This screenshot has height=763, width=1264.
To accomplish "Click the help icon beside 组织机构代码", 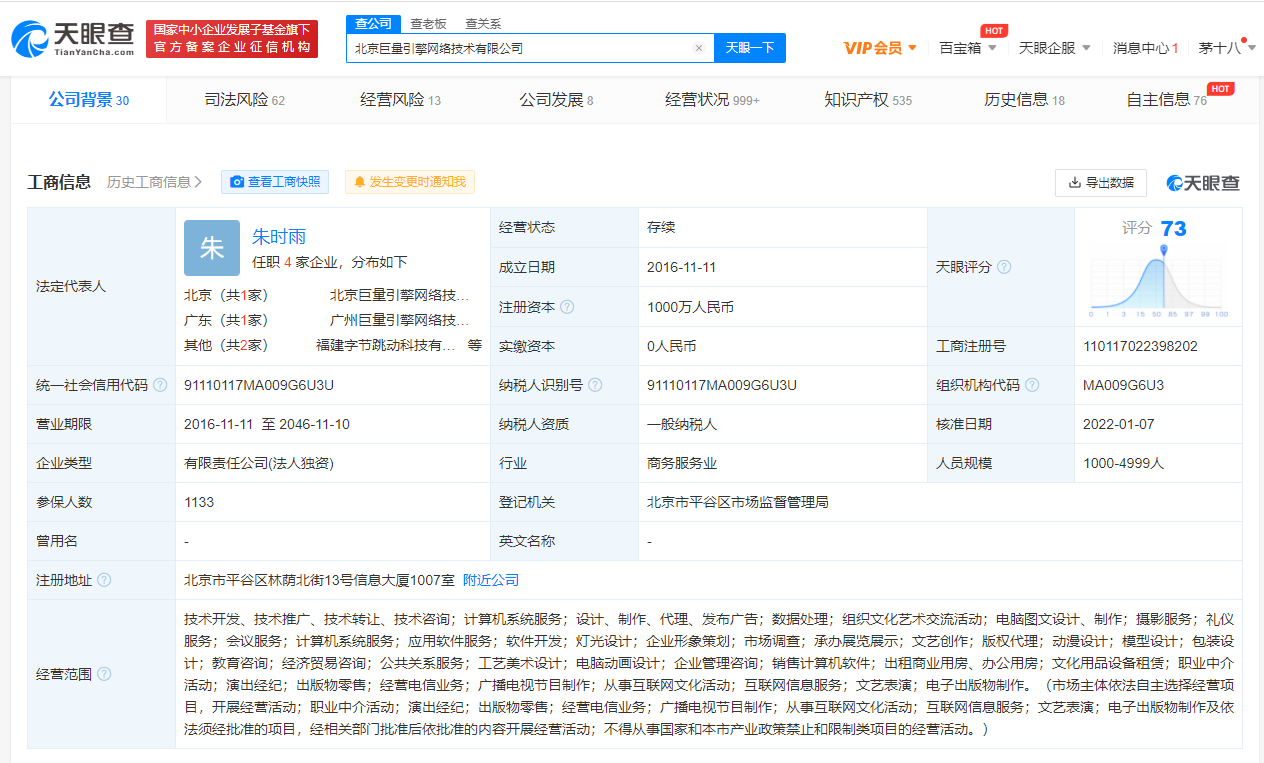I will 1032,385.
